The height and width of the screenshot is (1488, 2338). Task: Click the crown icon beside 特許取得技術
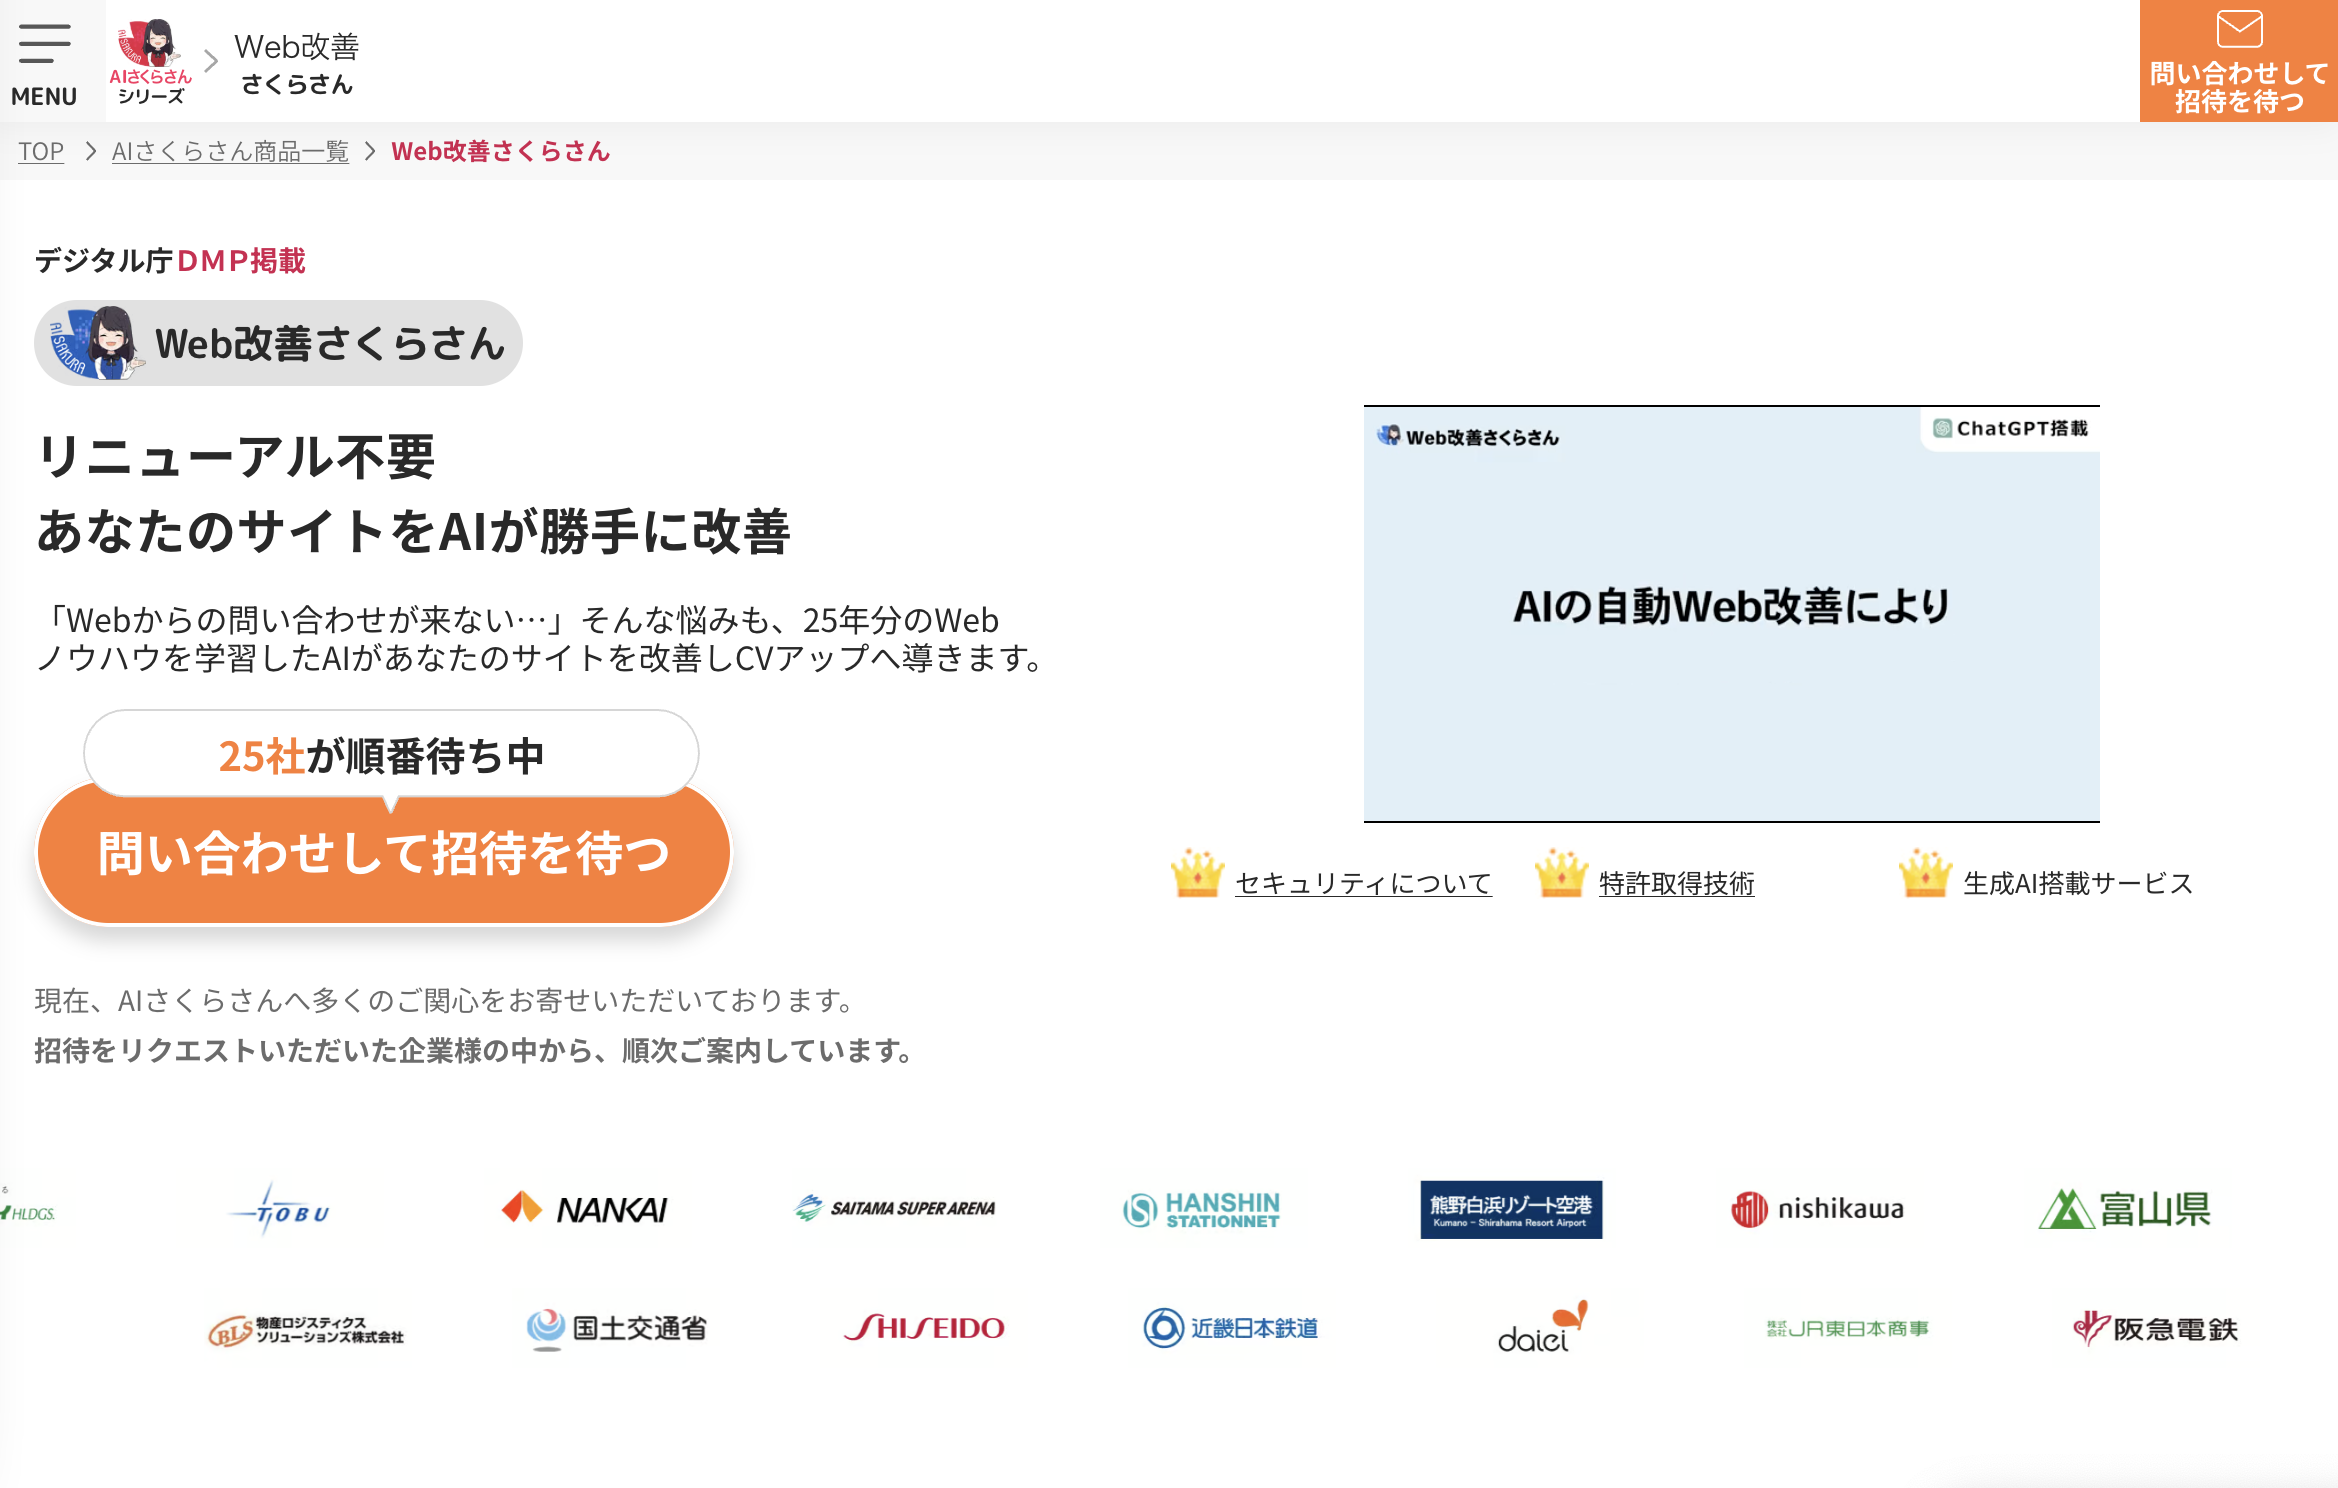(1561, 874)
